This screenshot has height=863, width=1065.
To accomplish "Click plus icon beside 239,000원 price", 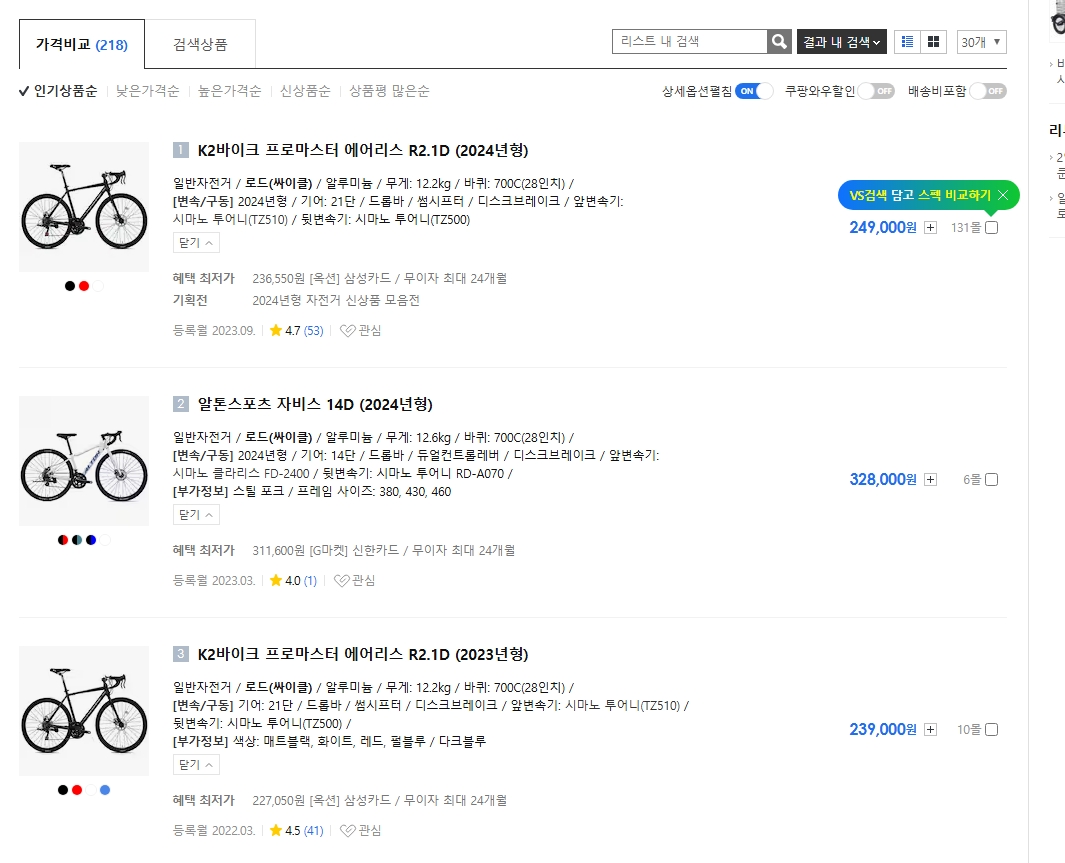I will 931,729.
